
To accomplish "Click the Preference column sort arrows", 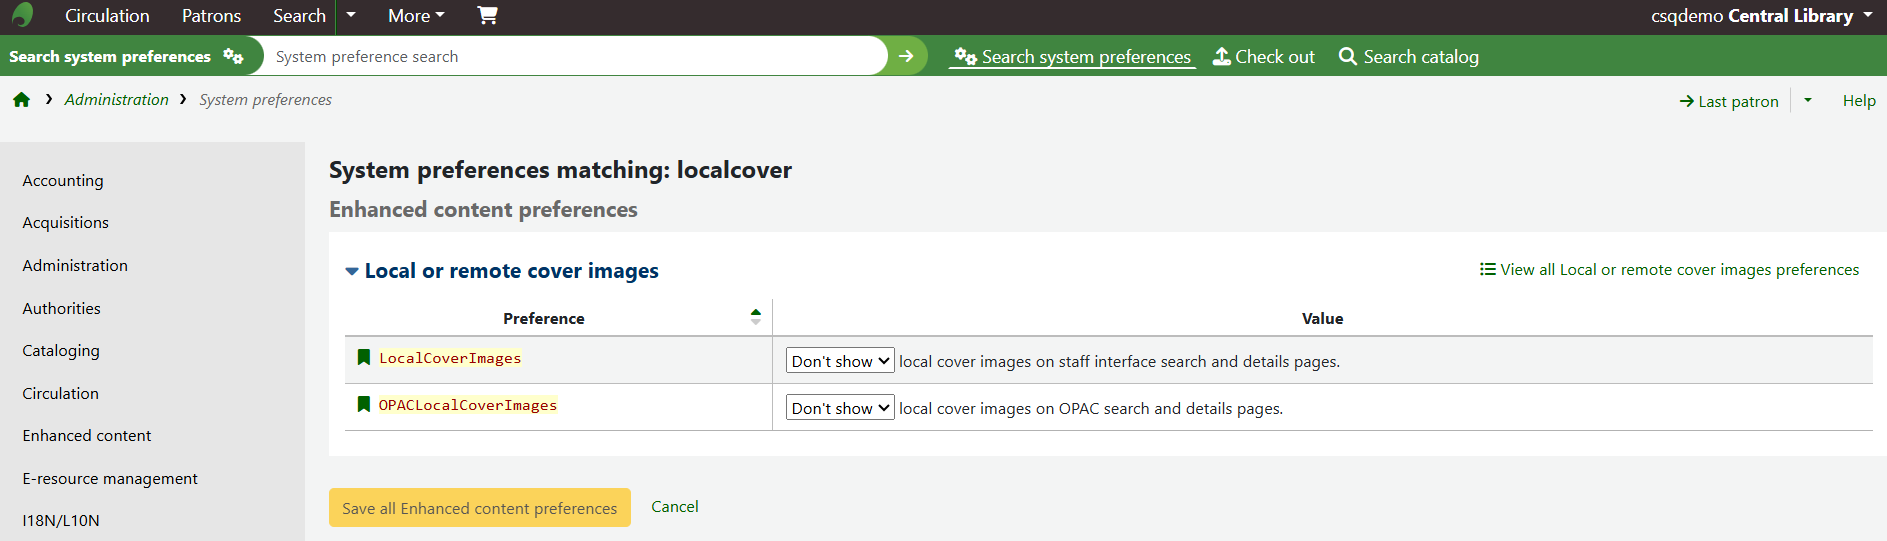I will pos(755,317).
